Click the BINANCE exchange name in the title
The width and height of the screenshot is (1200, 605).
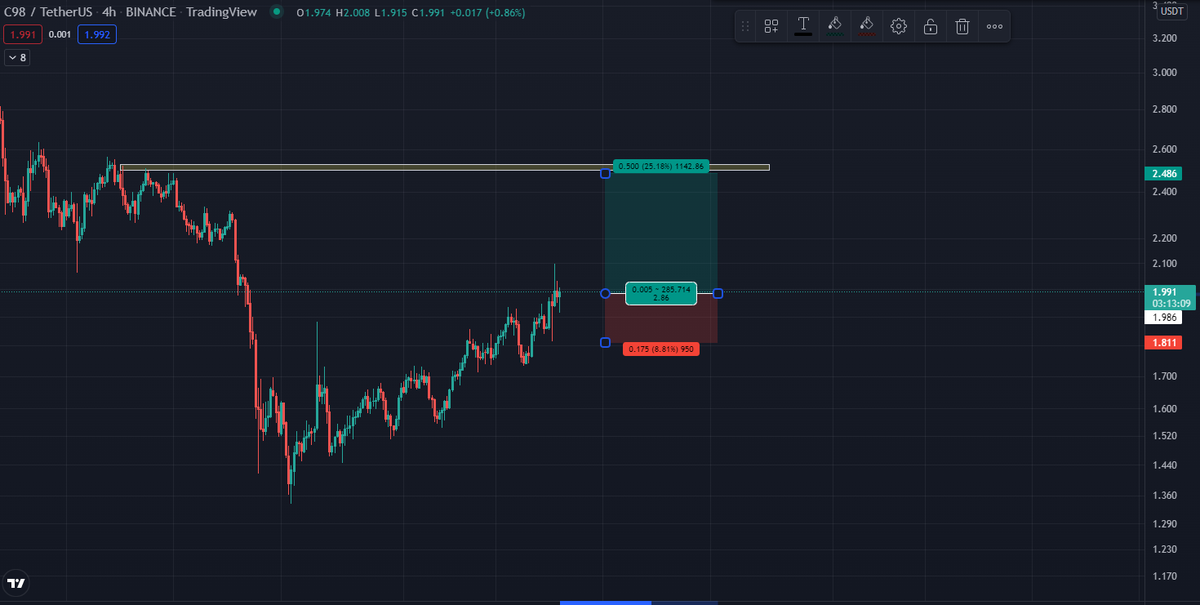point(151,12)
